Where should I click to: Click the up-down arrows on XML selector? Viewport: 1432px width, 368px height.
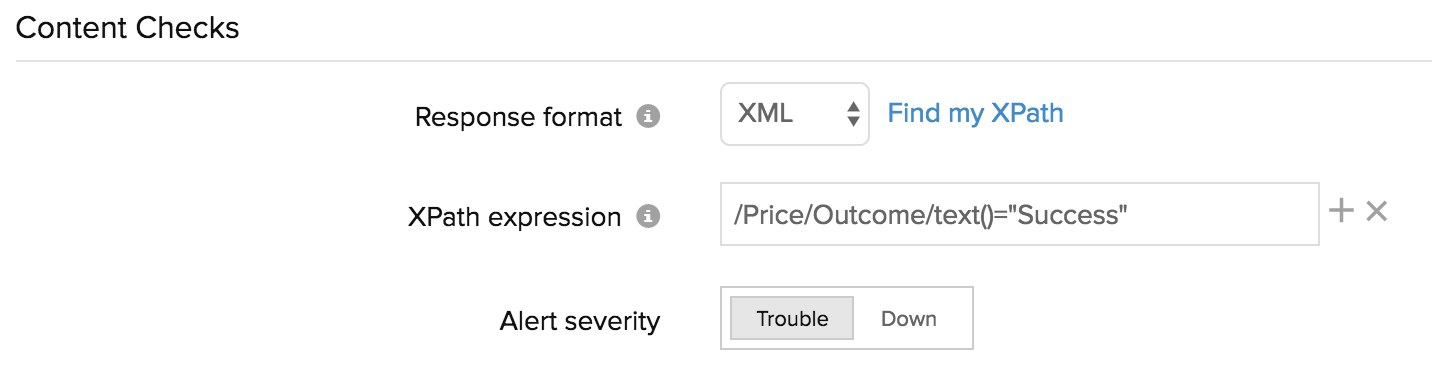click(x=853, y=114)
